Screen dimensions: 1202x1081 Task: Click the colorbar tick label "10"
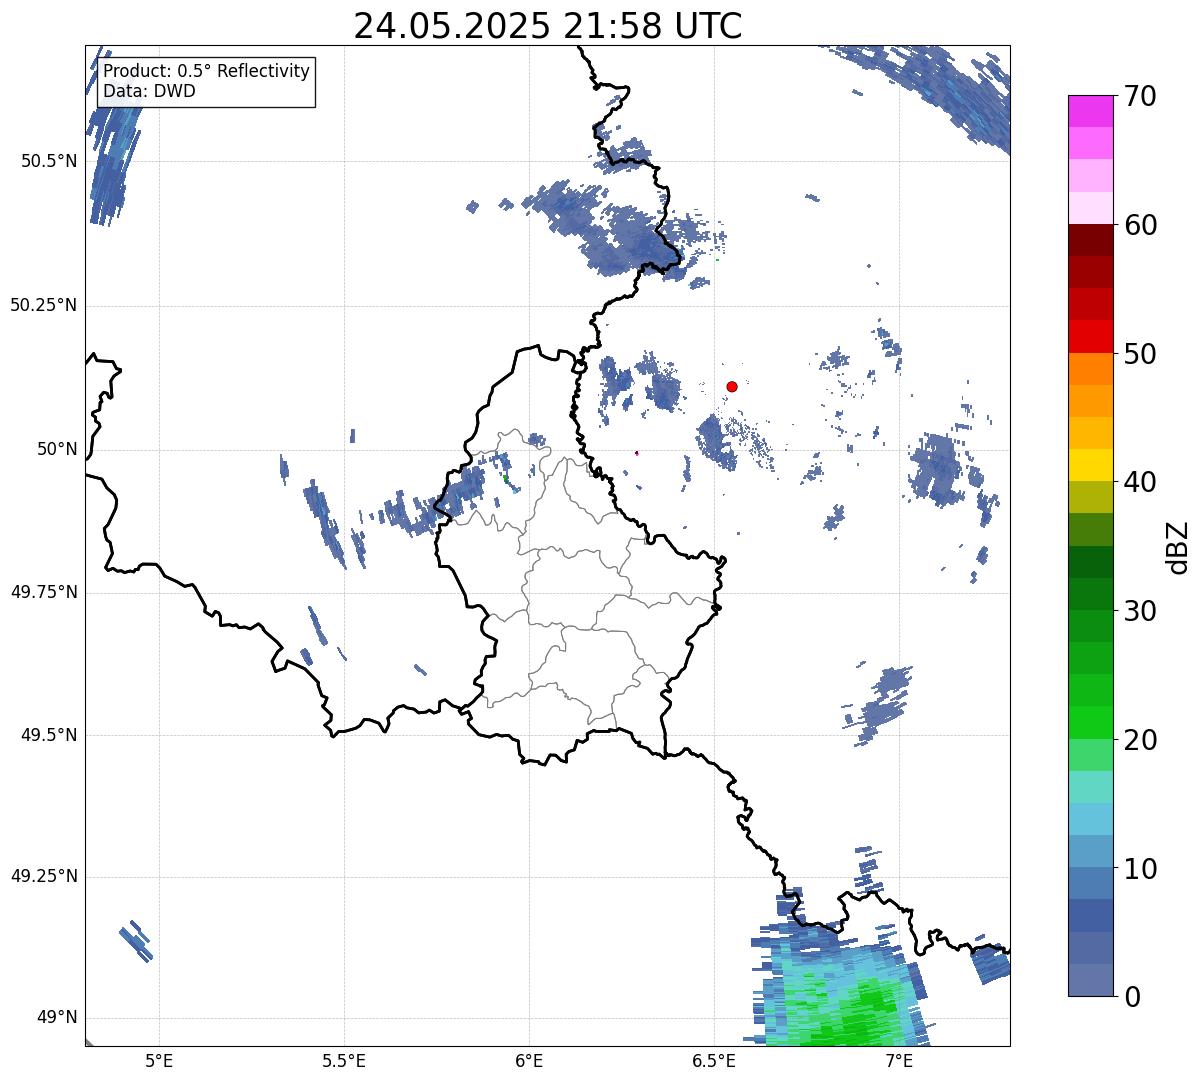[1140, 869]
